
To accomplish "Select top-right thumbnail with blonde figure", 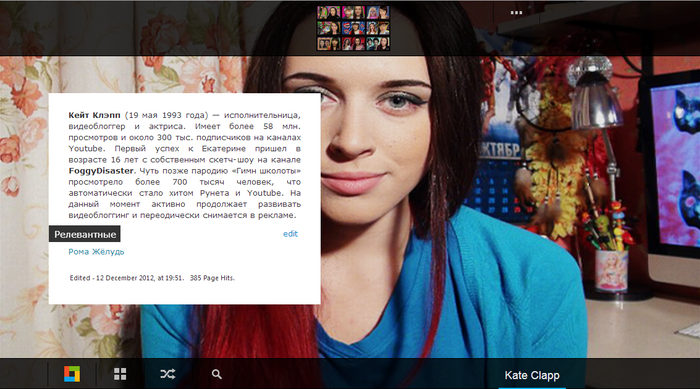I will pos(378,13).
